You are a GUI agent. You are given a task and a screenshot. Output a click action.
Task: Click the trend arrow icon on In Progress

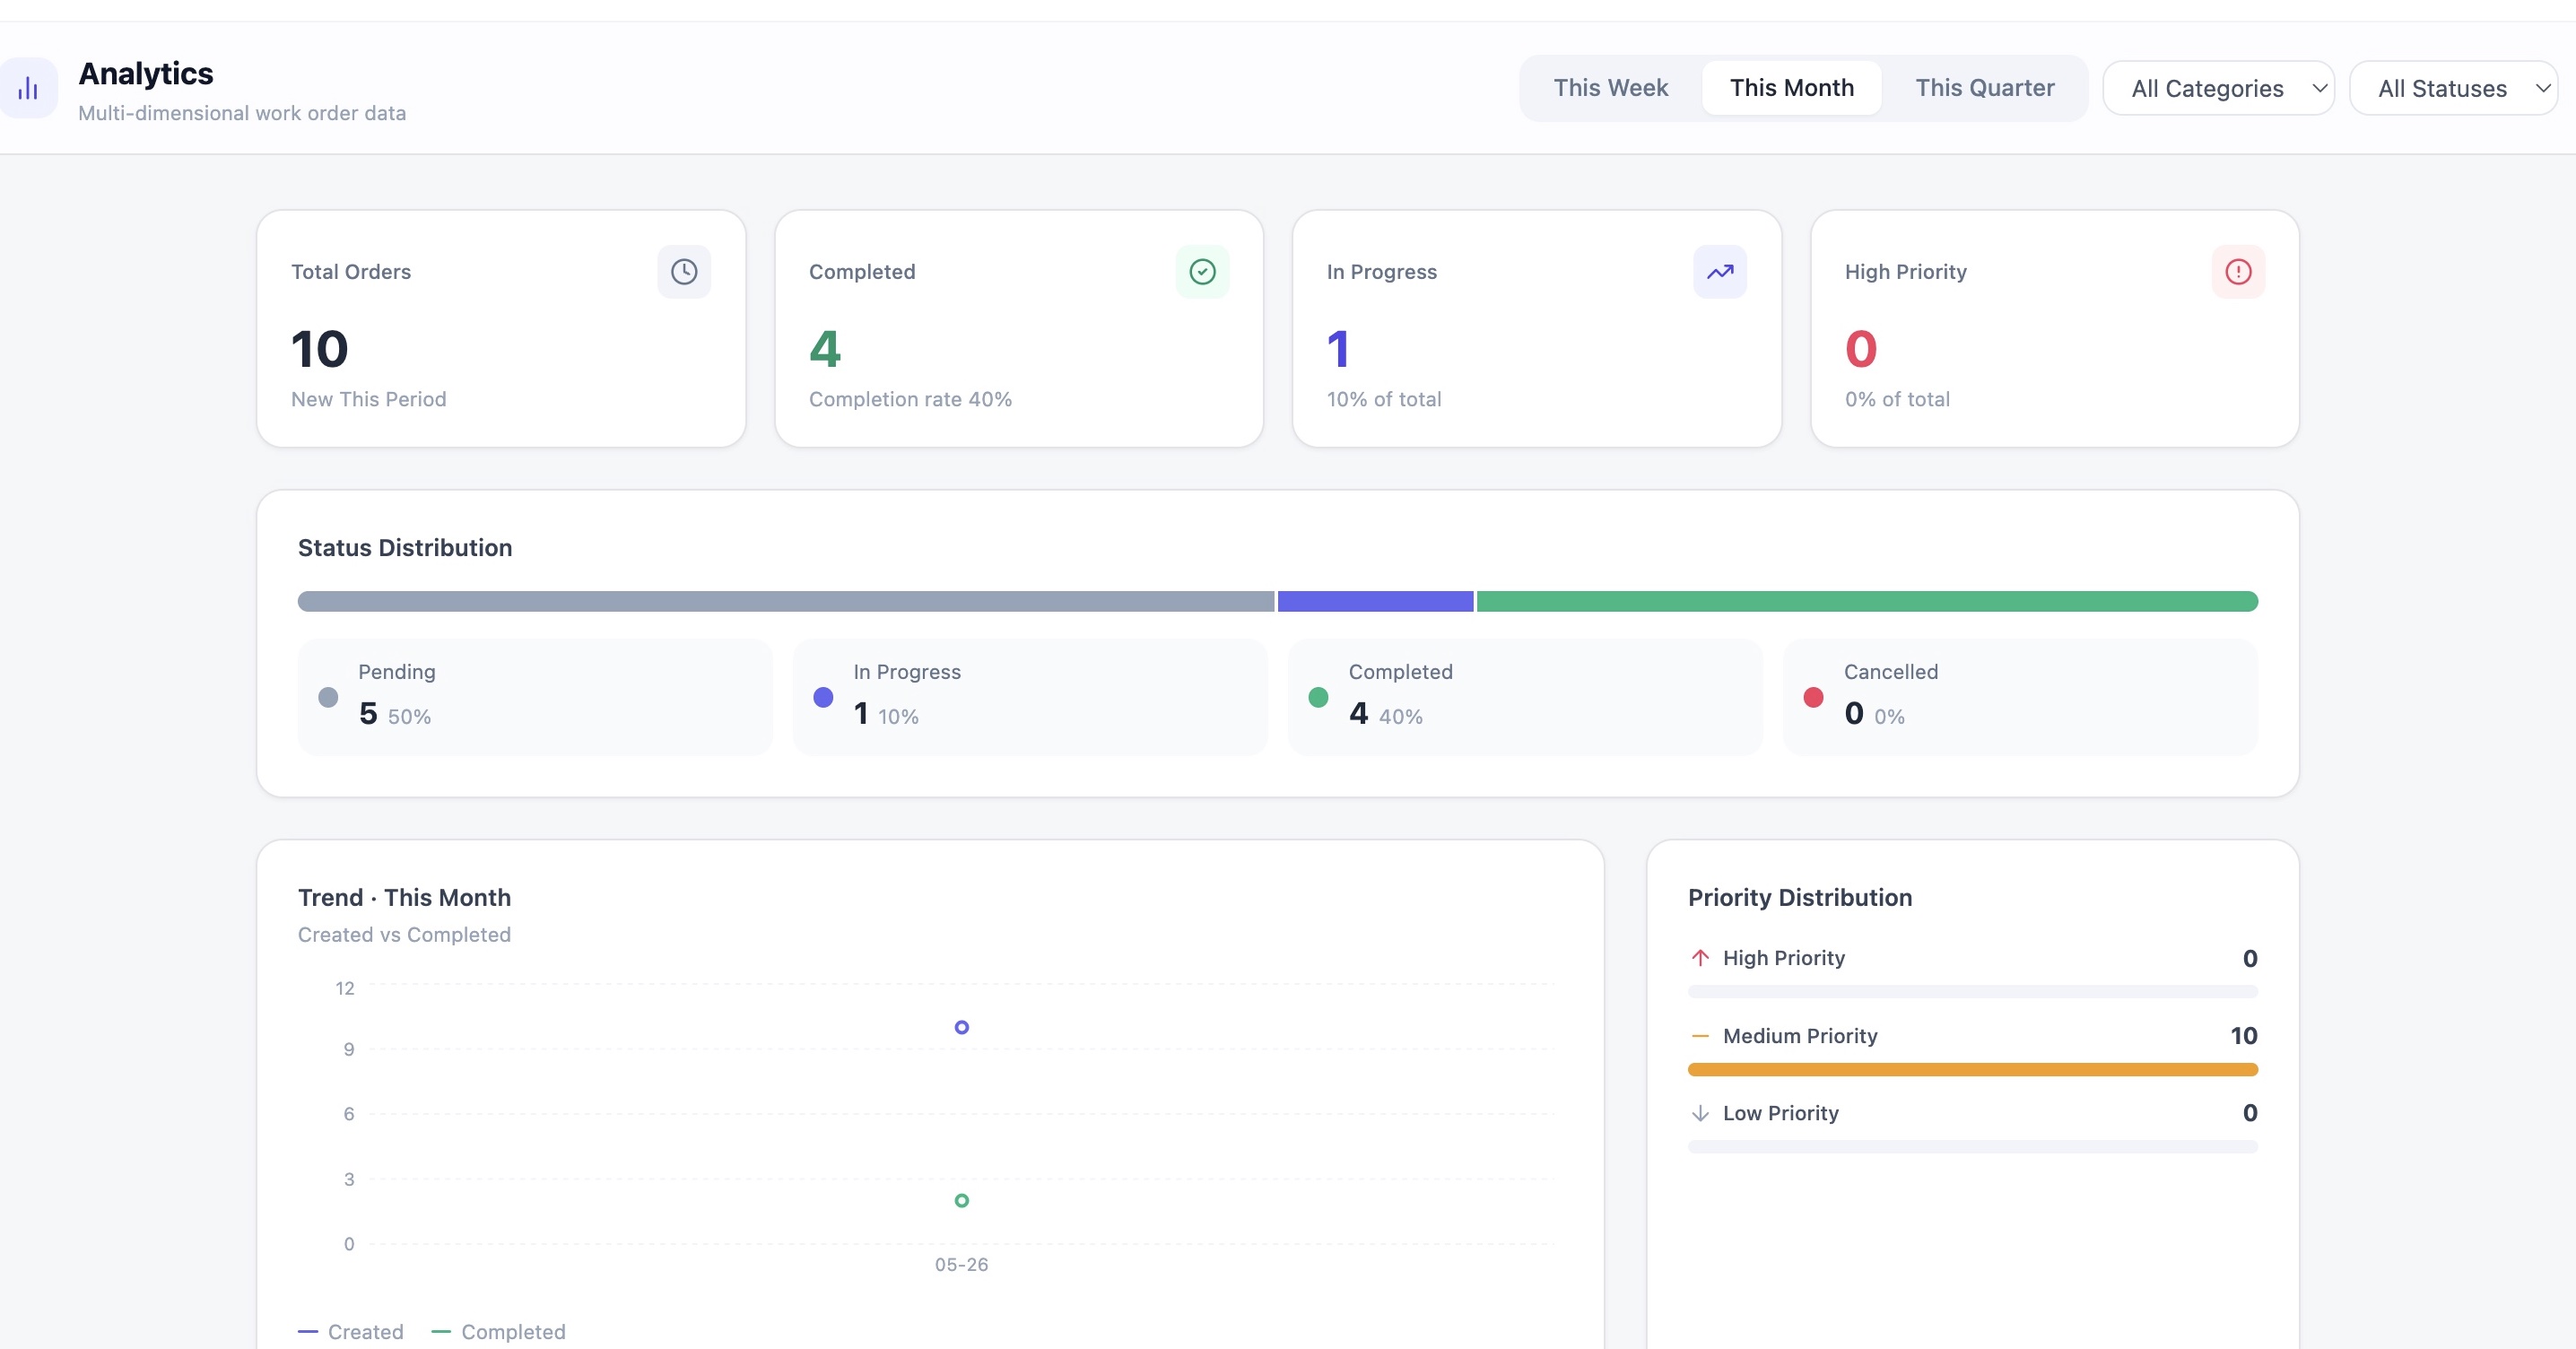pyautogui.click(x=1720, y=271)
